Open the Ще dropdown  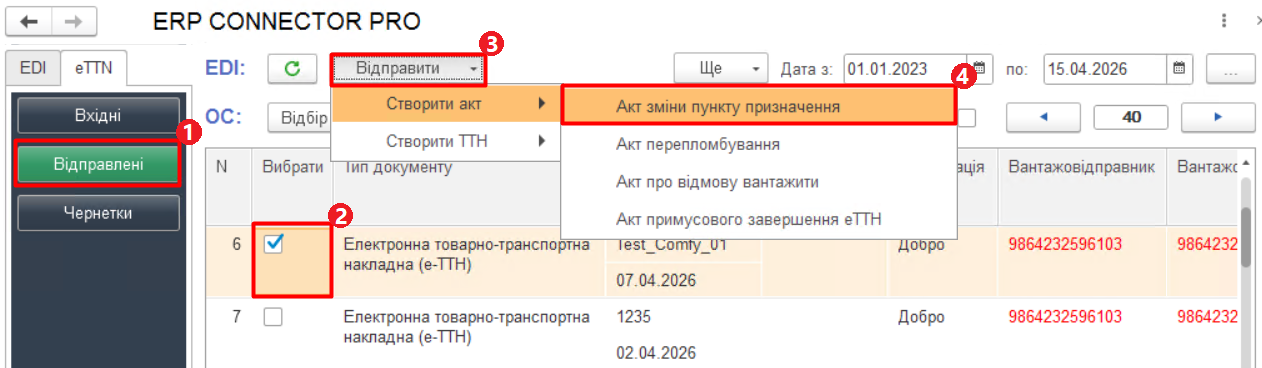720,69
